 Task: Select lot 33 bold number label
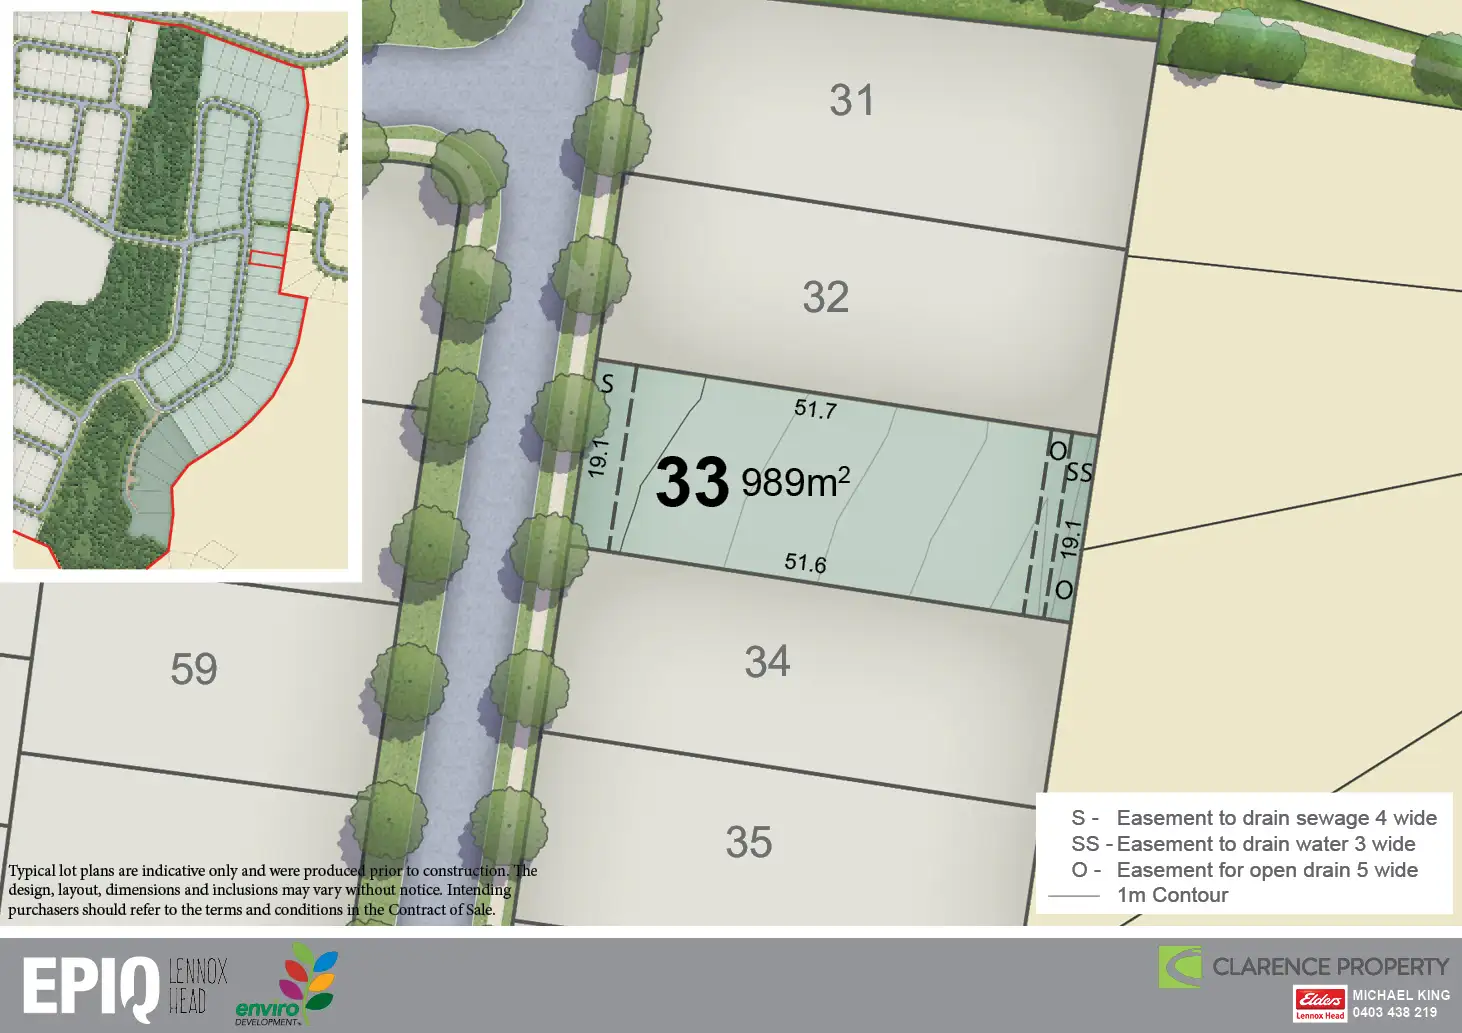692,483
